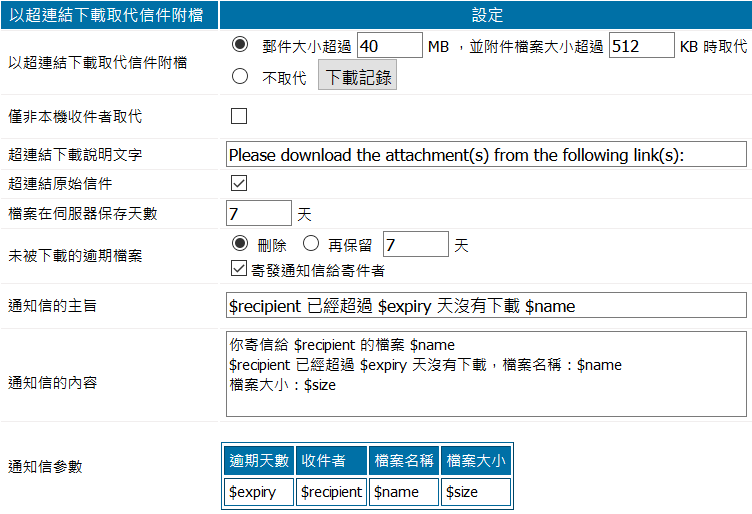
Task: Click the 下載記錄 button
Action: click(x=357, y=76)
